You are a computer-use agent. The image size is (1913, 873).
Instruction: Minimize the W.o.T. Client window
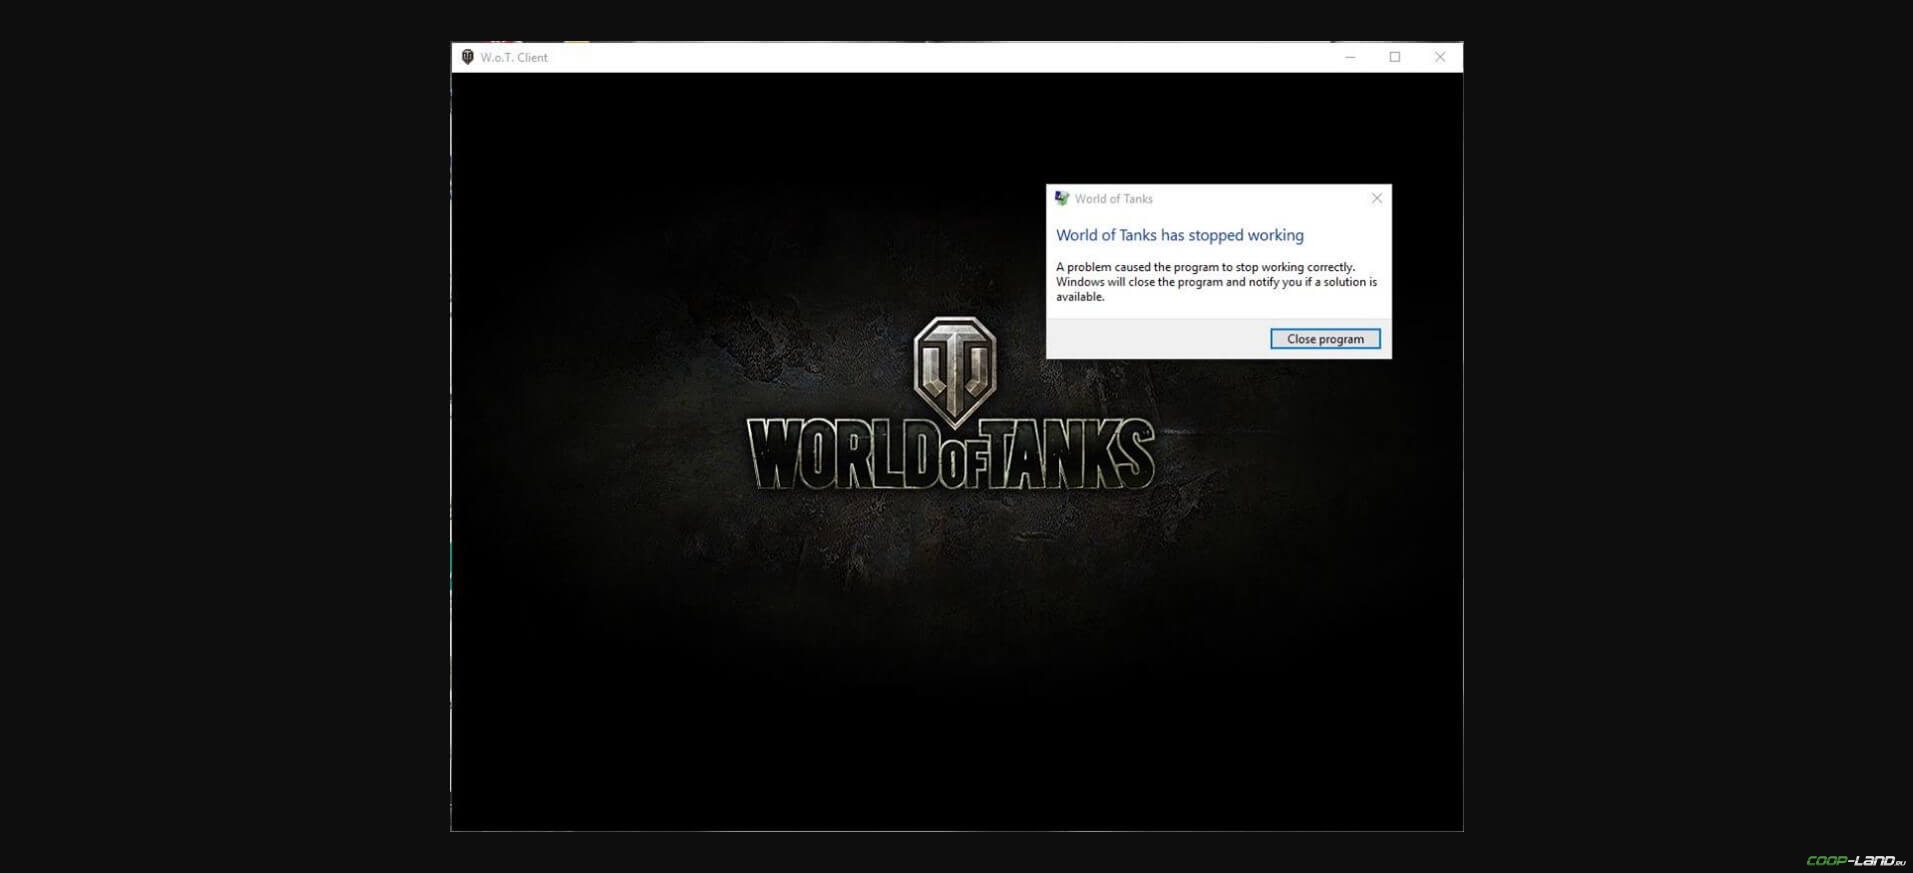pos(1349,57)
